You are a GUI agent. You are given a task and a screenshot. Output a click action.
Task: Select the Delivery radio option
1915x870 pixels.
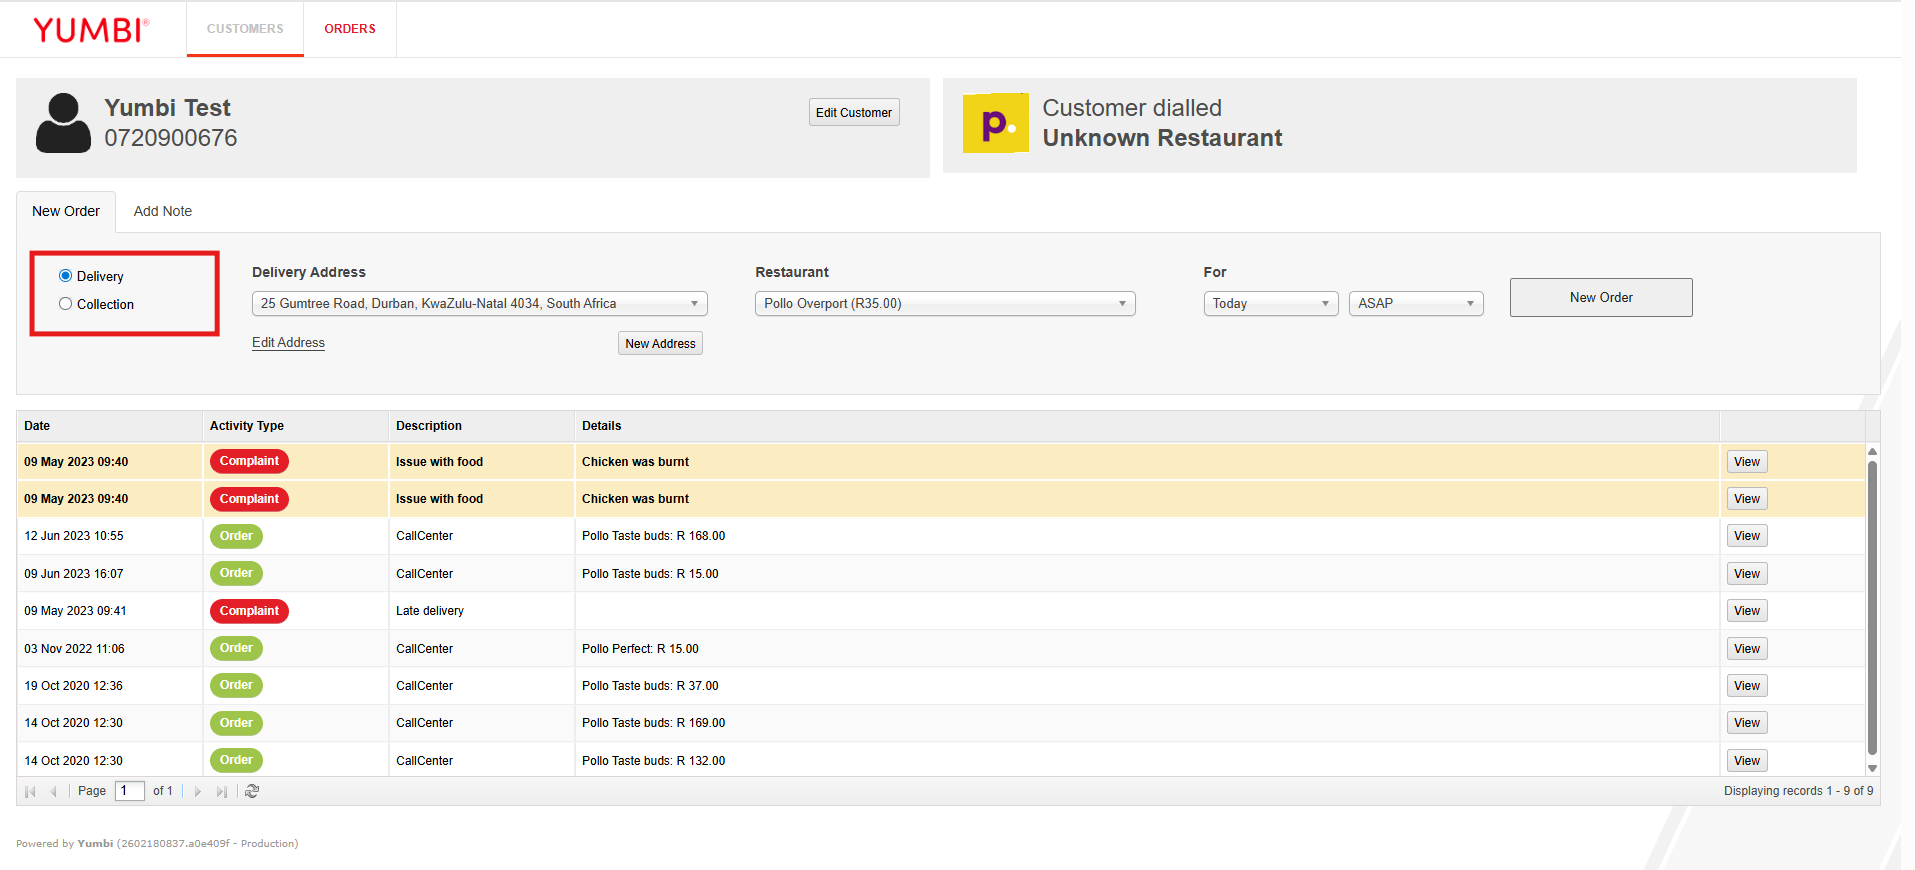click(66, 276)
